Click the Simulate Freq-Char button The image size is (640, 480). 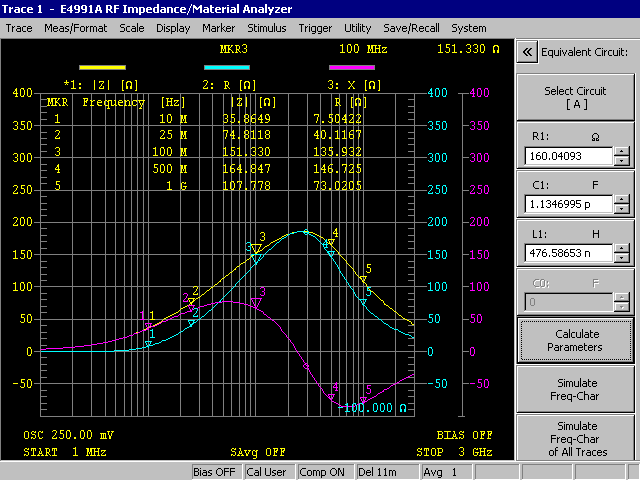pos(576,389)
